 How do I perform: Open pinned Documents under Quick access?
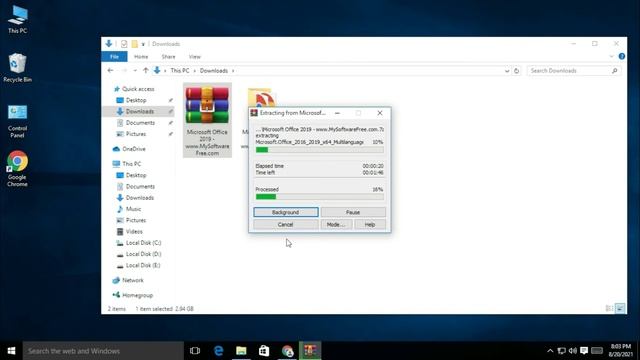pos(140,123)
